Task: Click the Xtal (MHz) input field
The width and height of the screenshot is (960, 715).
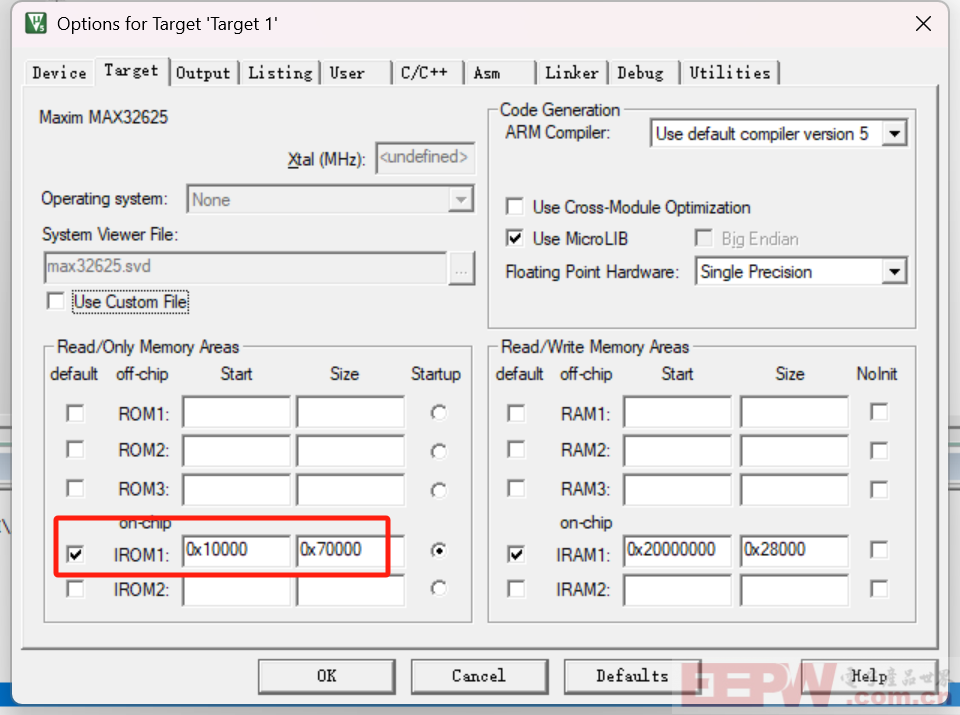Action: point(425,157)
